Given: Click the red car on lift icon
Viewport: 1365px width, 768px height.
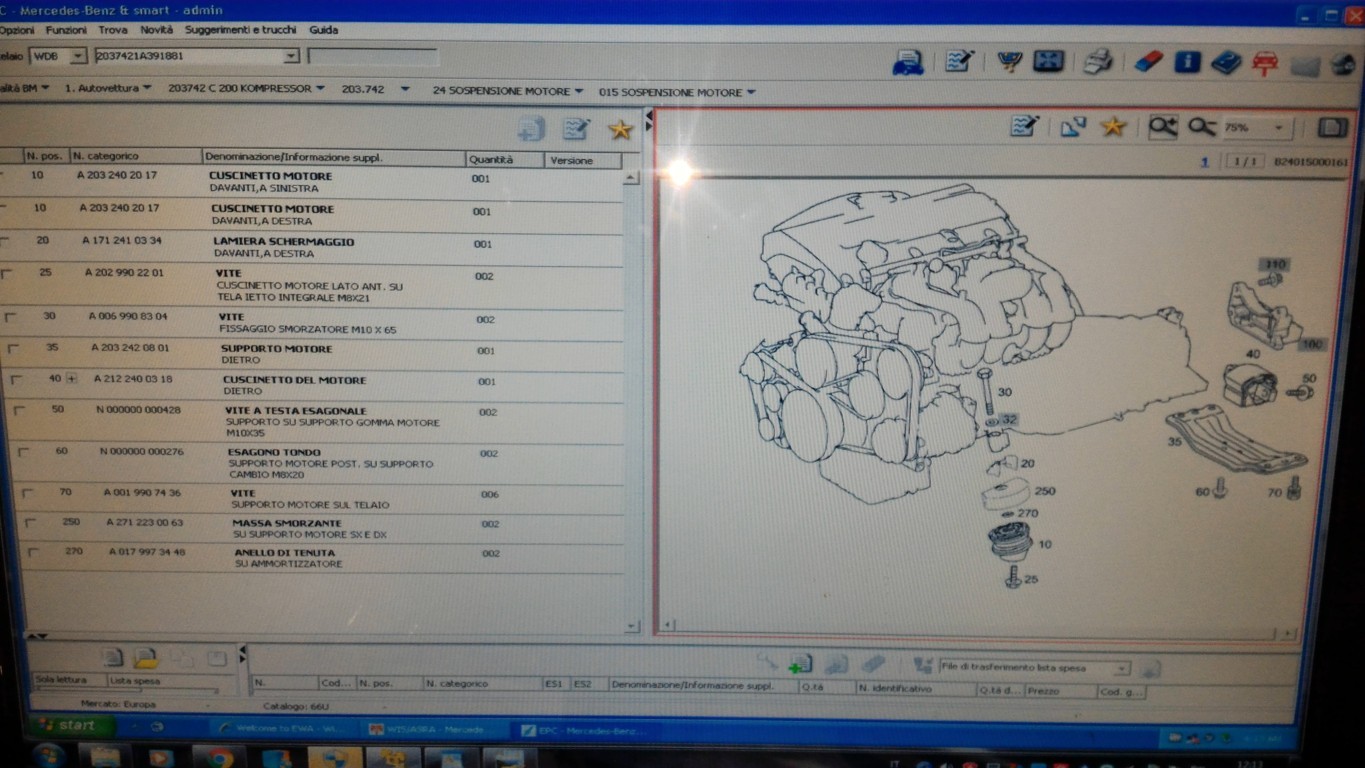Looking at the screenshot, I should click(1265, 63).
